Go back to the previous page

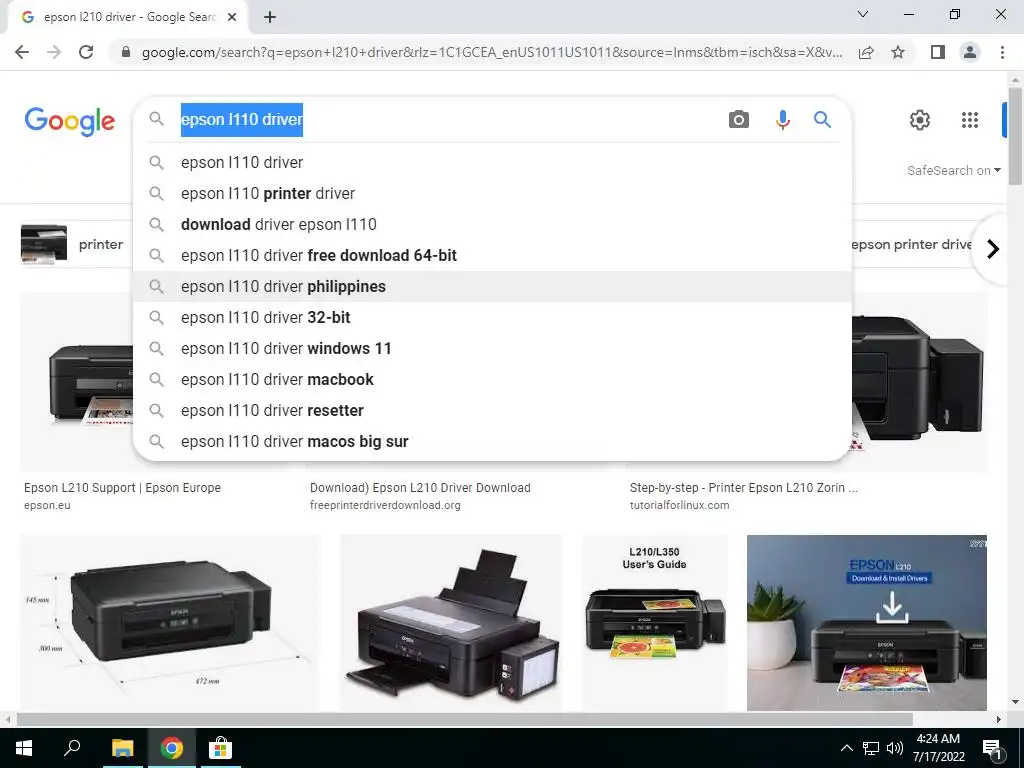tap(22, 52)
